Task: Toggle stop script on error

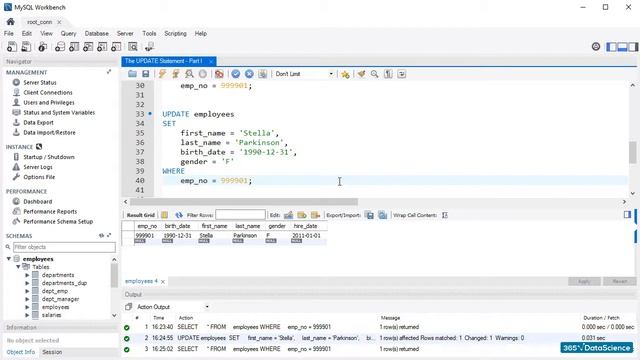Action: (219, 74)
